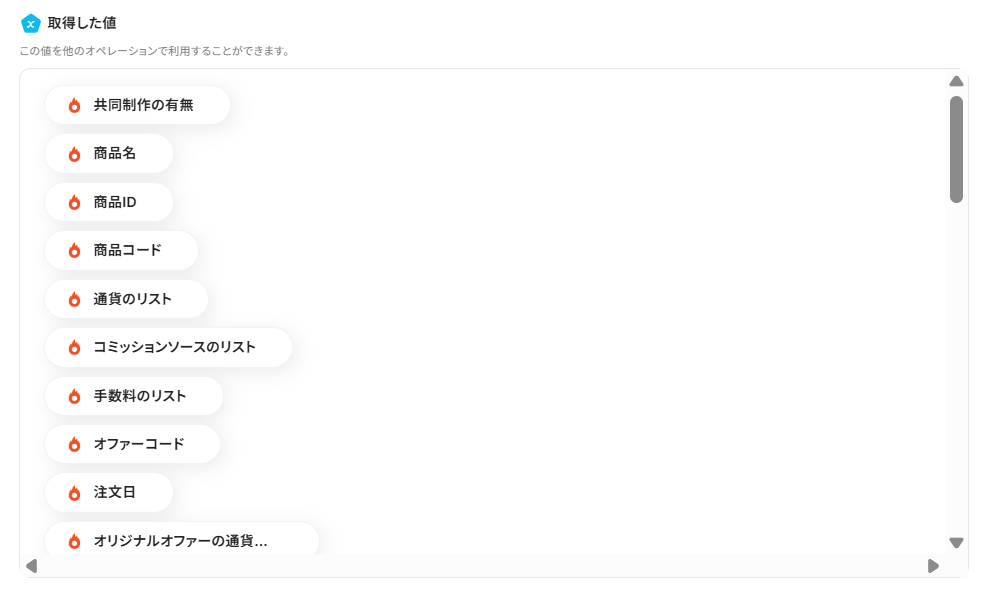Screen dimensions: 986x590
Task: Select the 商品名 value chip
Action: [109, 153]
